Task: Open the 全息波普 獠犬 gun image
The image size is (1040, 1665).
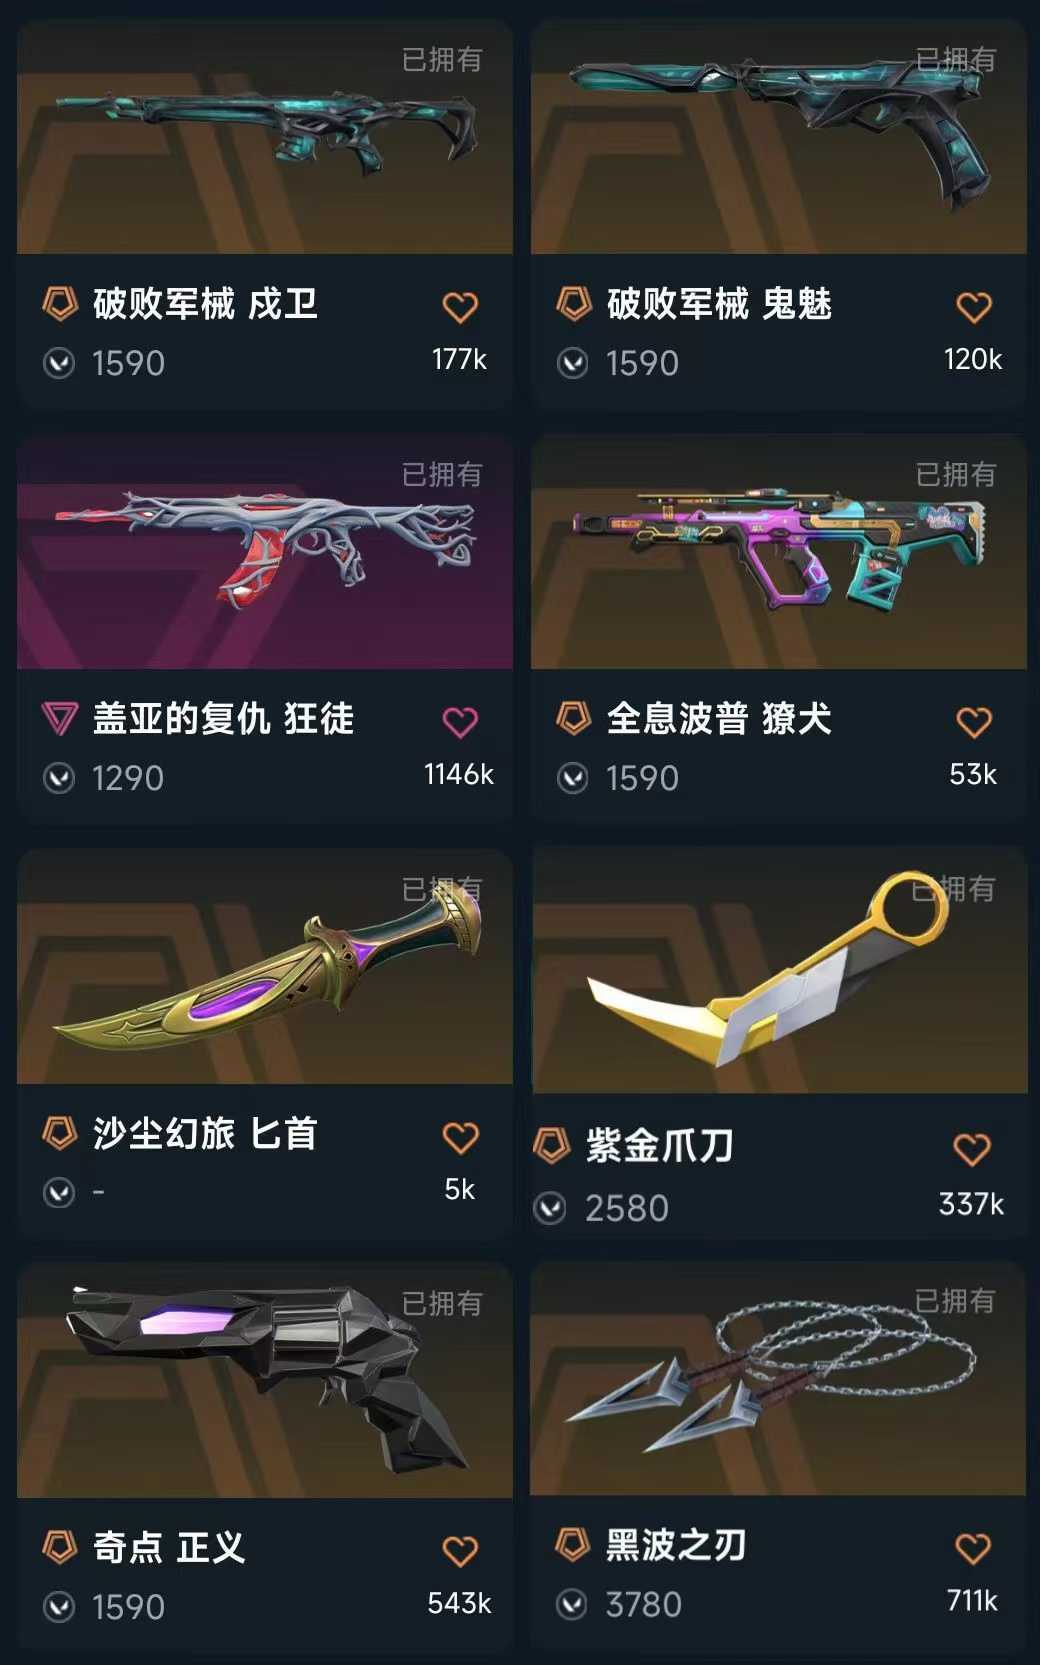Action: point(779,552)
